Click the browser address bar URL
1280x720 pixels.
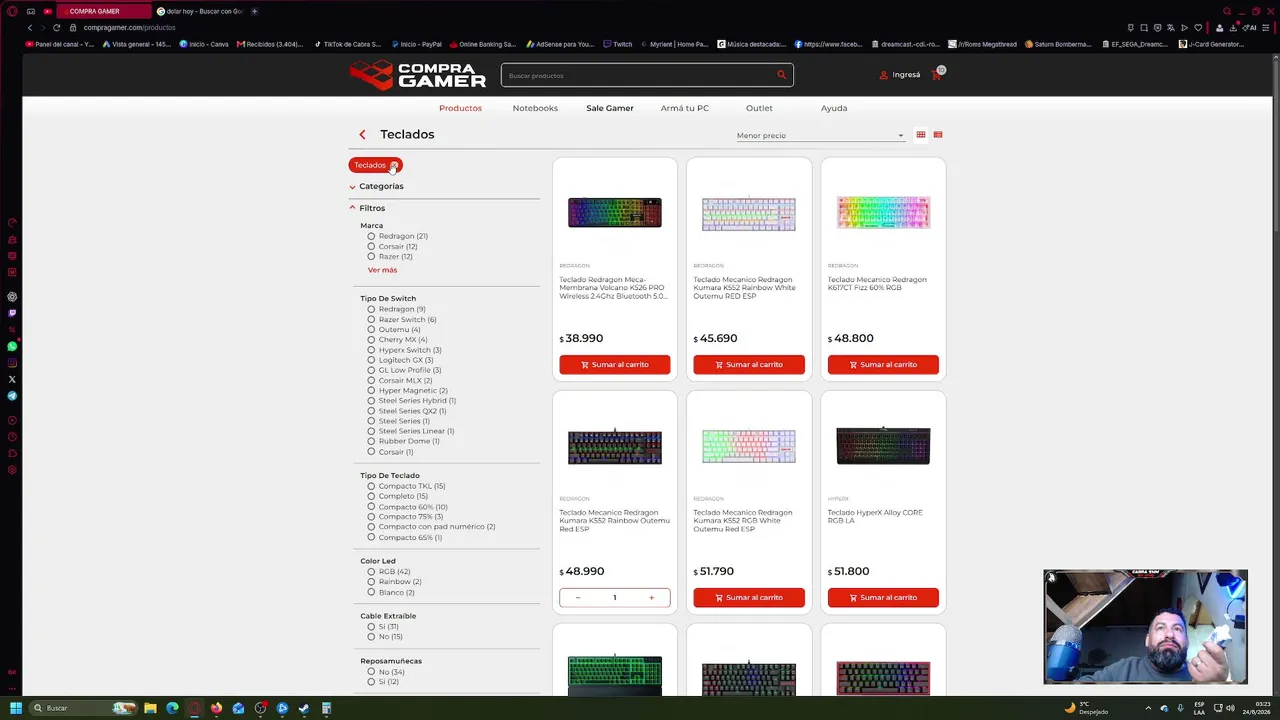point(130,27)
